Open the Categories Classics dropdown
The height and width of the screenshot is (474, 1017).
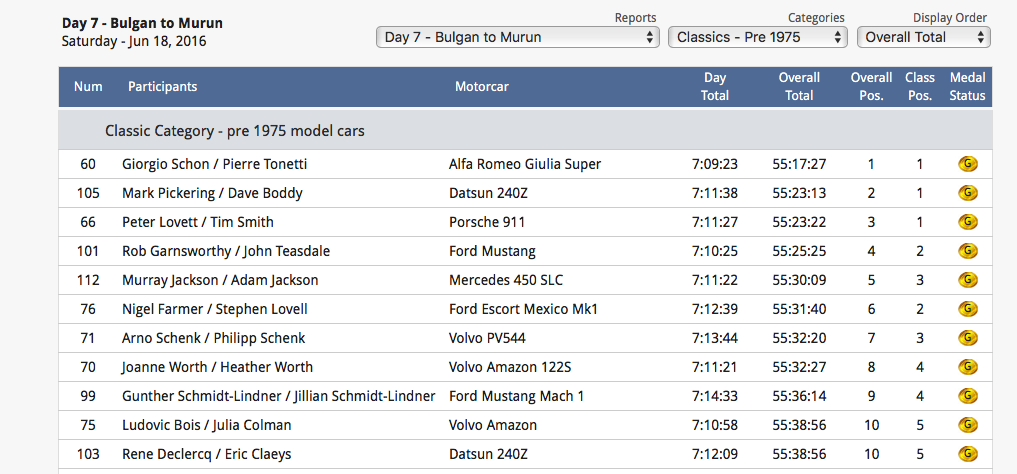pyautogui.click(x=757, y=37)
